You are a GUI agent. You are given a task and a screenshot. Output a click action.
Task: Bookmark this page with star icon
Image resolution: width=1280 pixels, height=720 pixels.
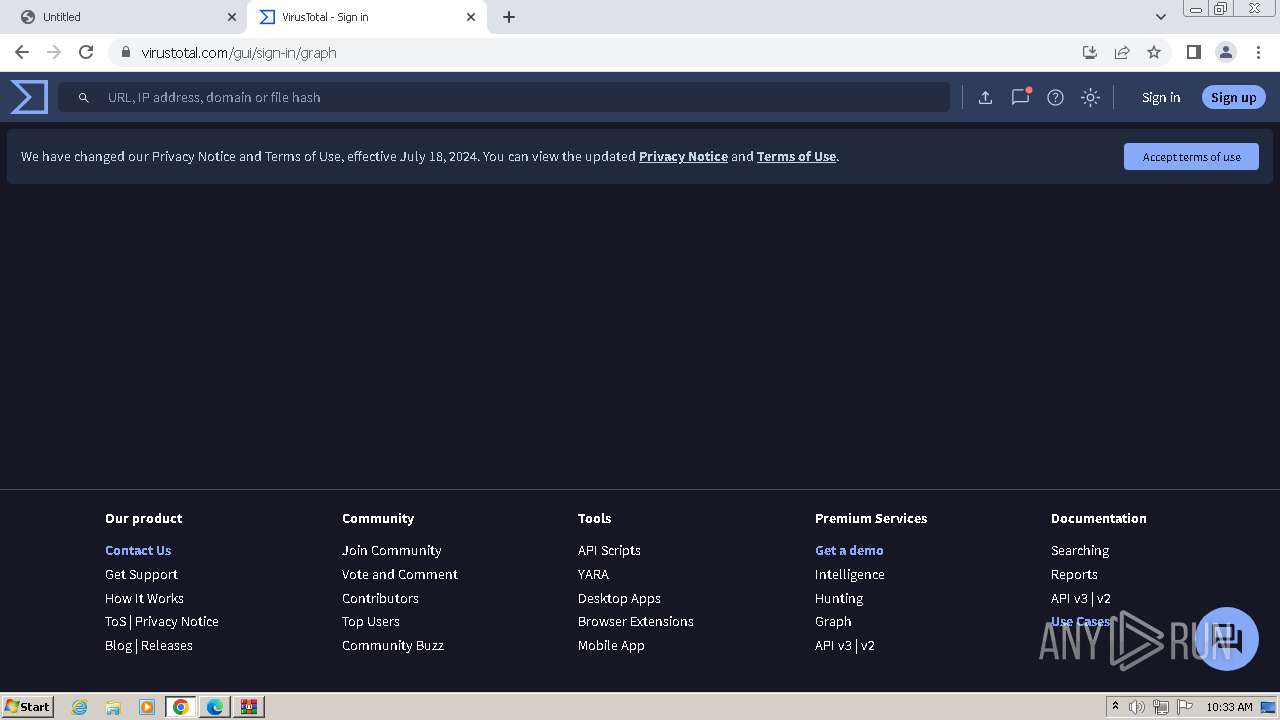[x=1154, y=52]
